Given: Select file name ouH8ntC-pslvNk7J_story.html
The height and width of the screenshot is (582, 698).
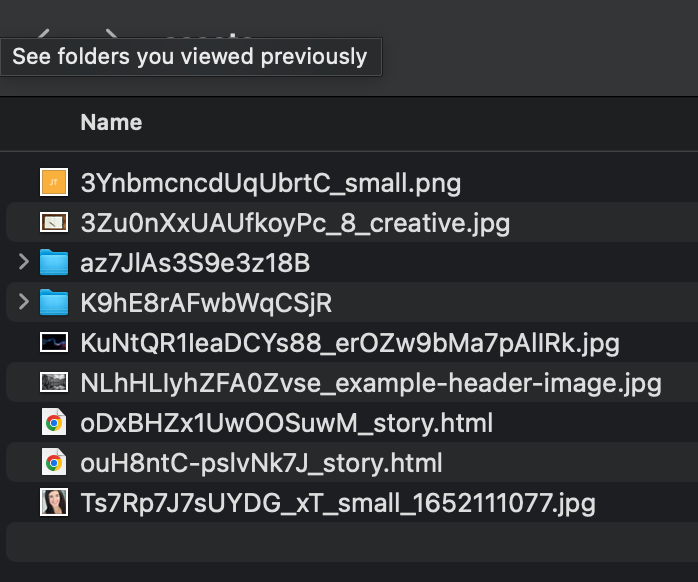Looking at the screenshot, I should pos(261,463).
